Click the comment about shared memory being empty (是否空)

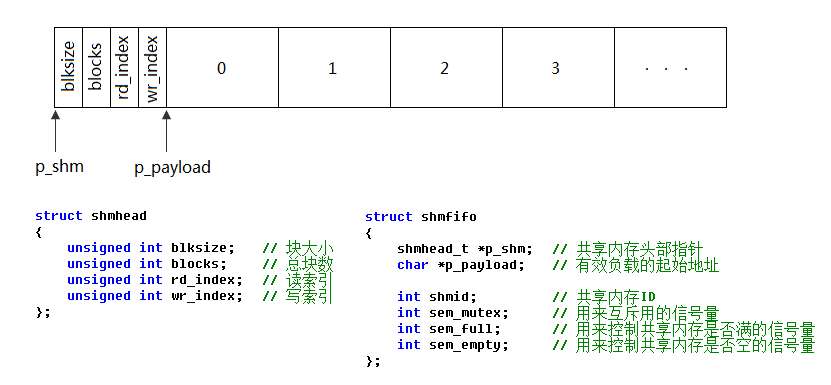click(683, 345)
